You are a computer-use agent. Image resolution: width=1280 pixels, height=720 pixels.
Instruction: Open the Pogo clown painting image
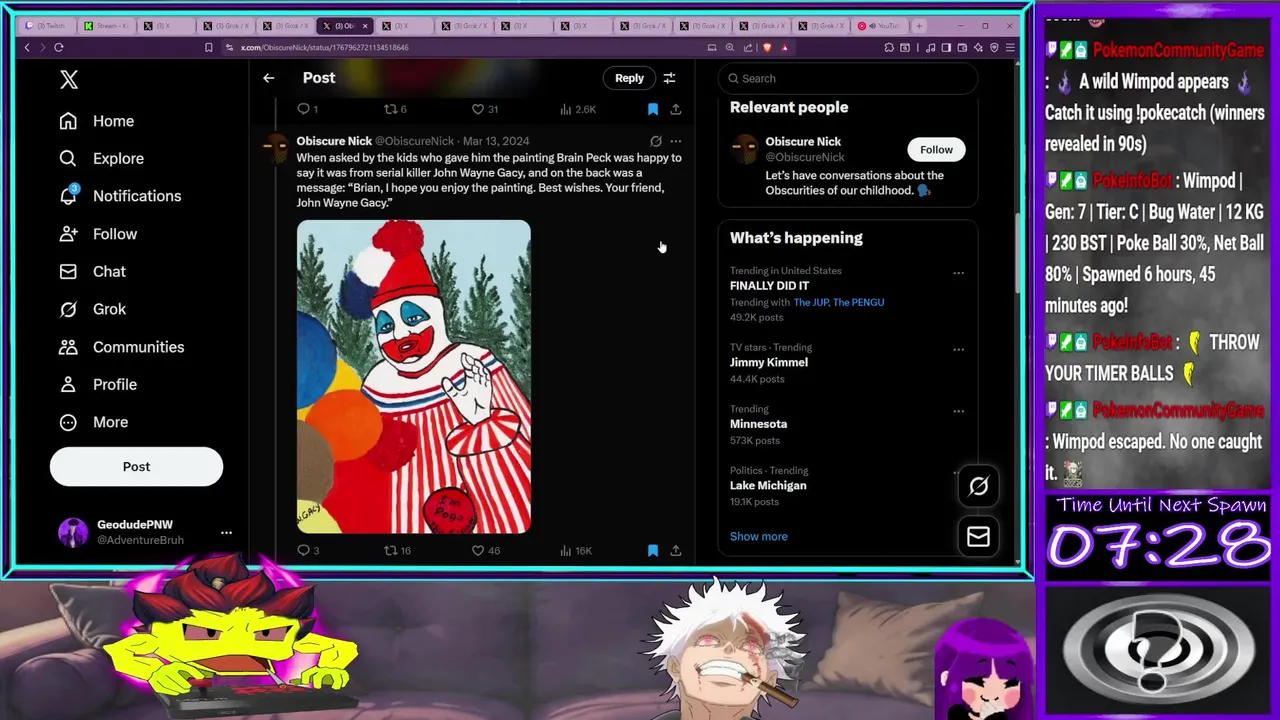(x=413, y=377)
